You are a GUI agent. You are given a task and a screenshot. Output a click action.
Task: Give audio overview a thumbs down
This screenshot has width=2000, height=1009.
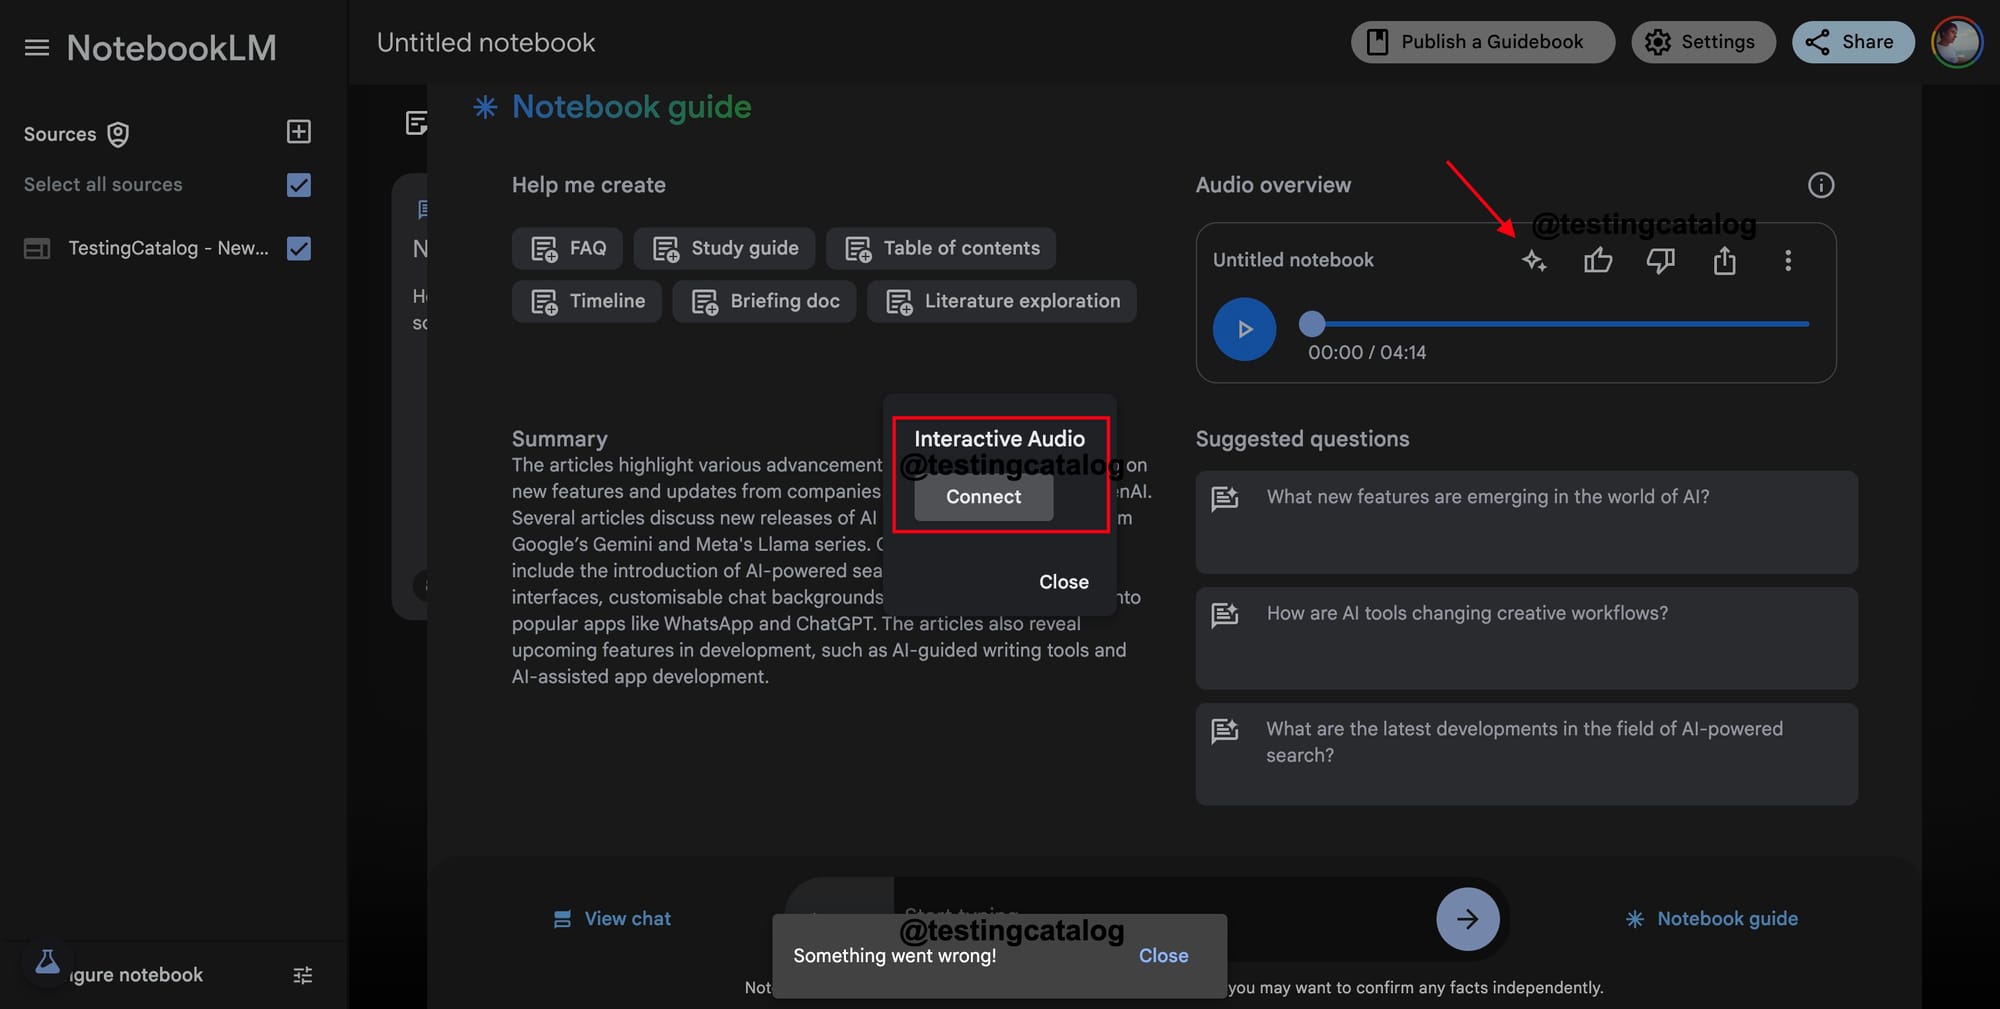pyautogui.click(x=1661, y=261)
